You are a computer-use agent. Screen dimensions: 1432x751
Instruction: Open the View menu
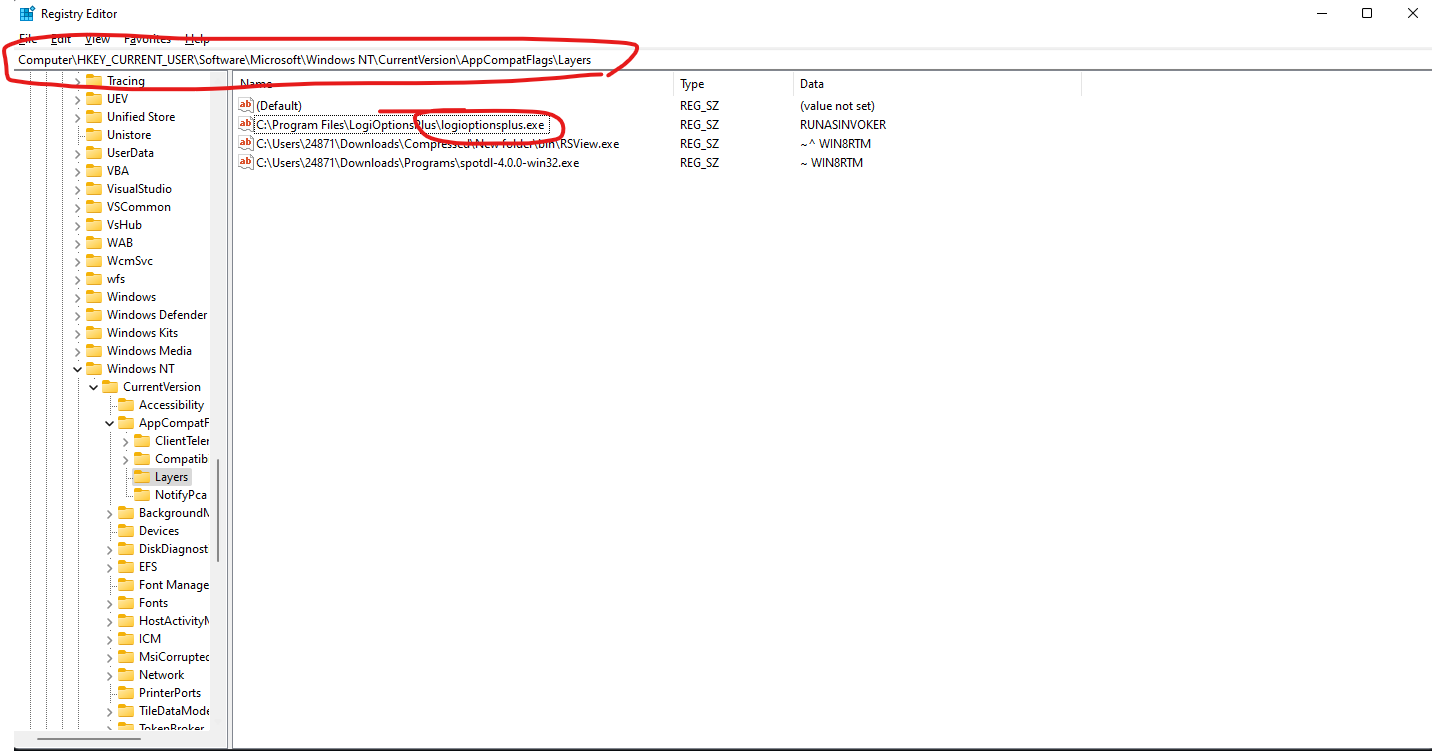point(97,39)
